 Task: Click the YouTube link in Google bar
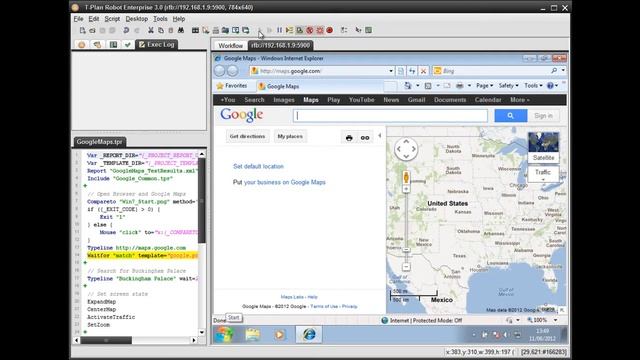click(x=362, y=100)
